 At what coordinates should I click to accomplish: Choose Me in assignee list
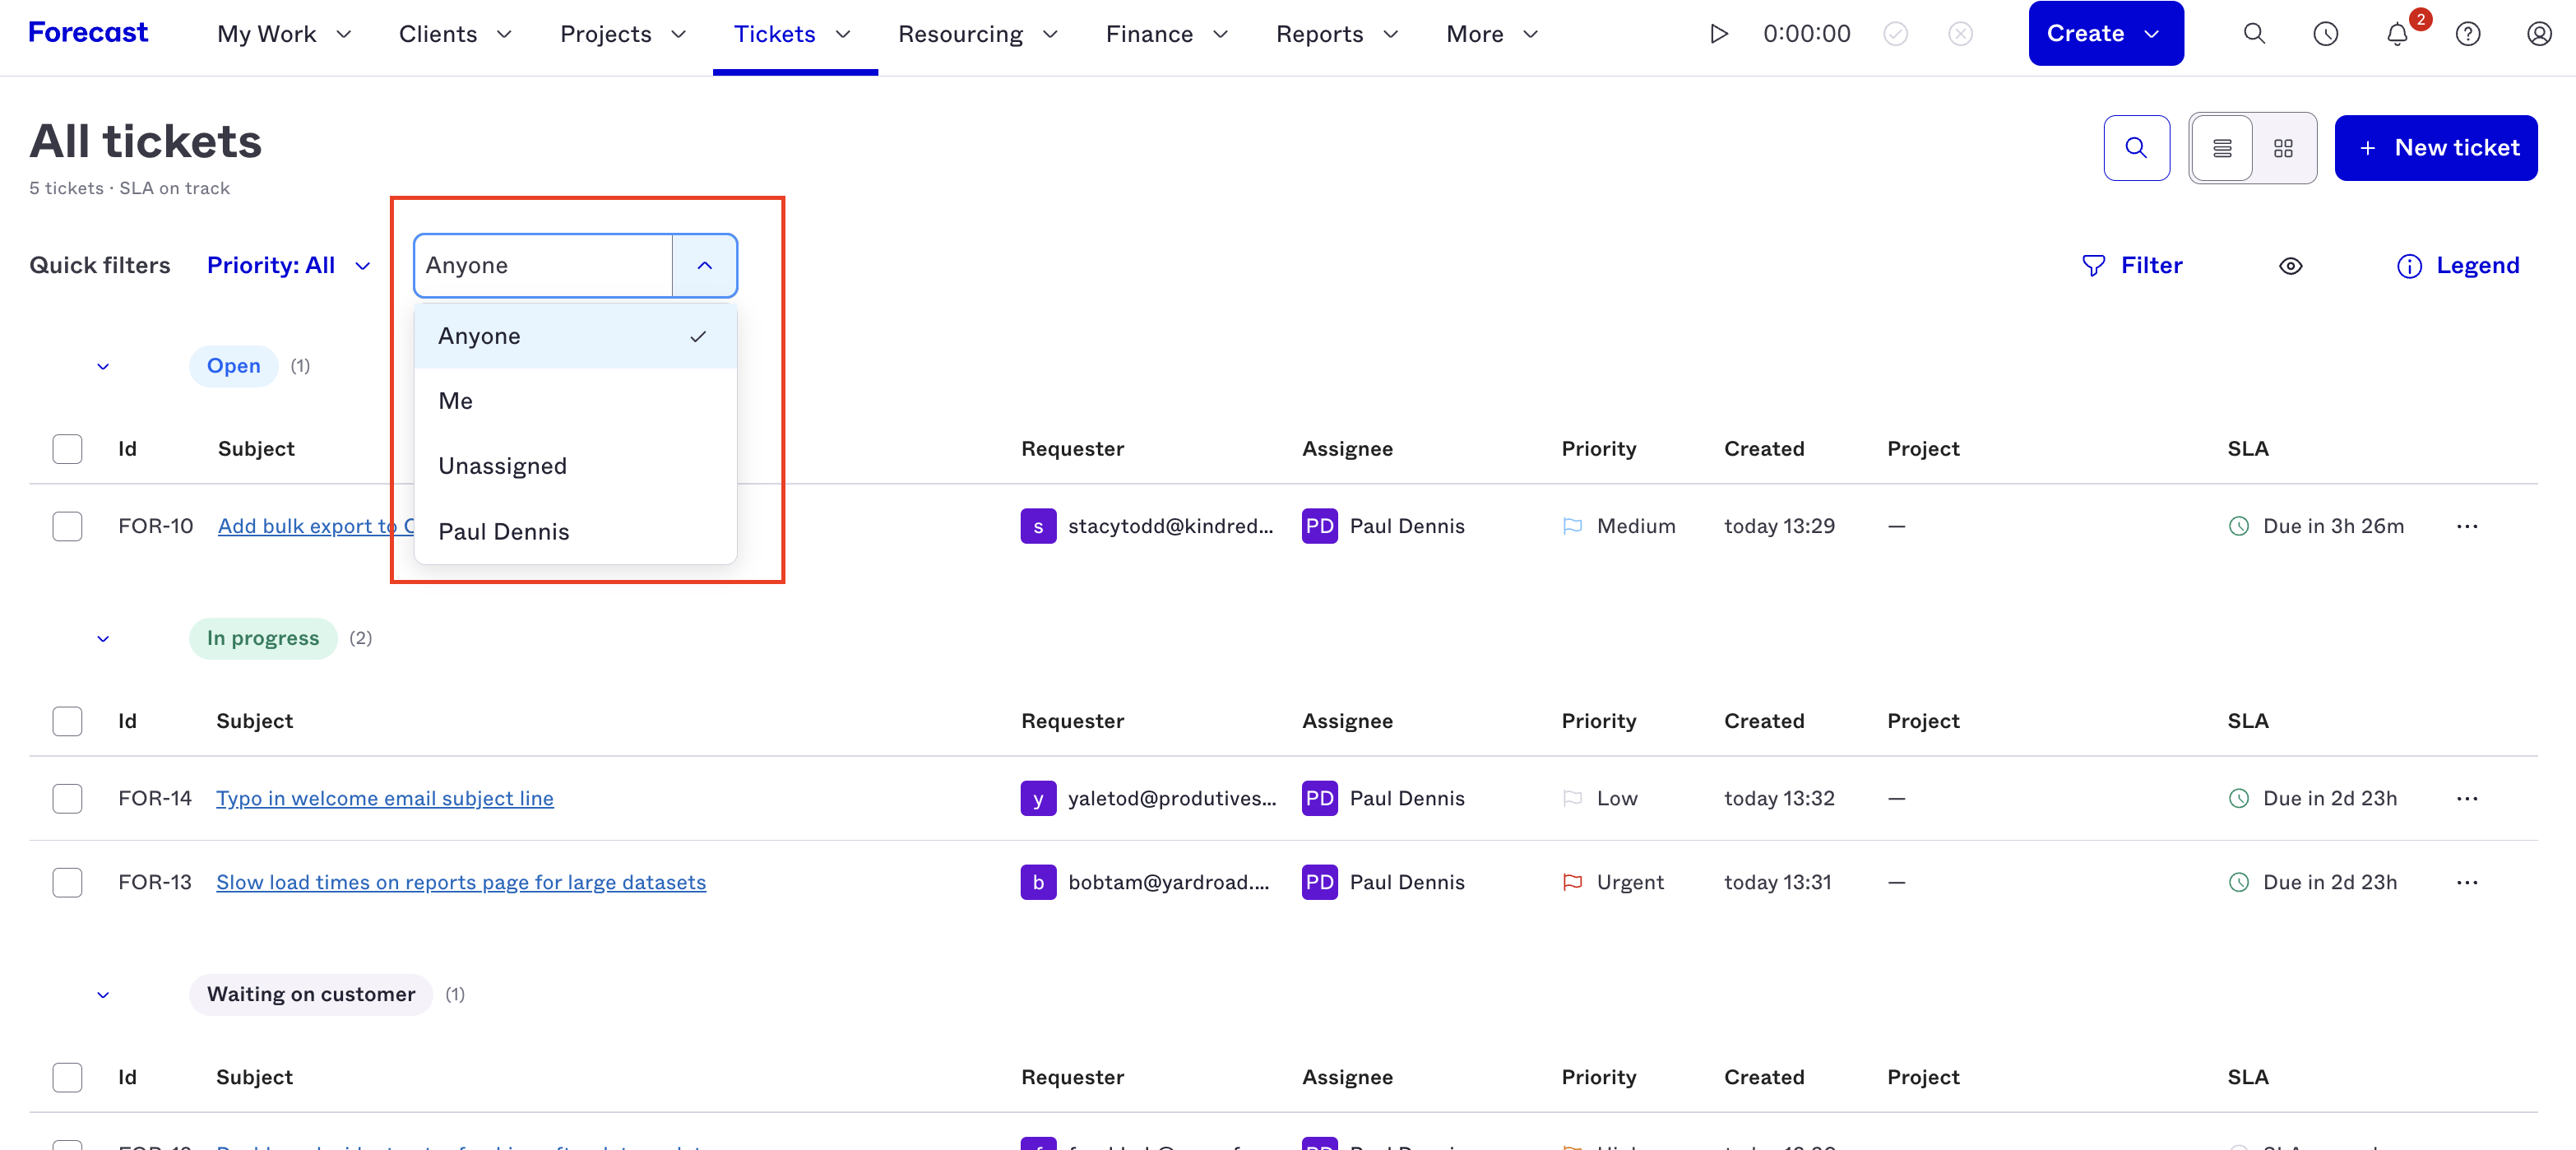[x=575, y=401]
